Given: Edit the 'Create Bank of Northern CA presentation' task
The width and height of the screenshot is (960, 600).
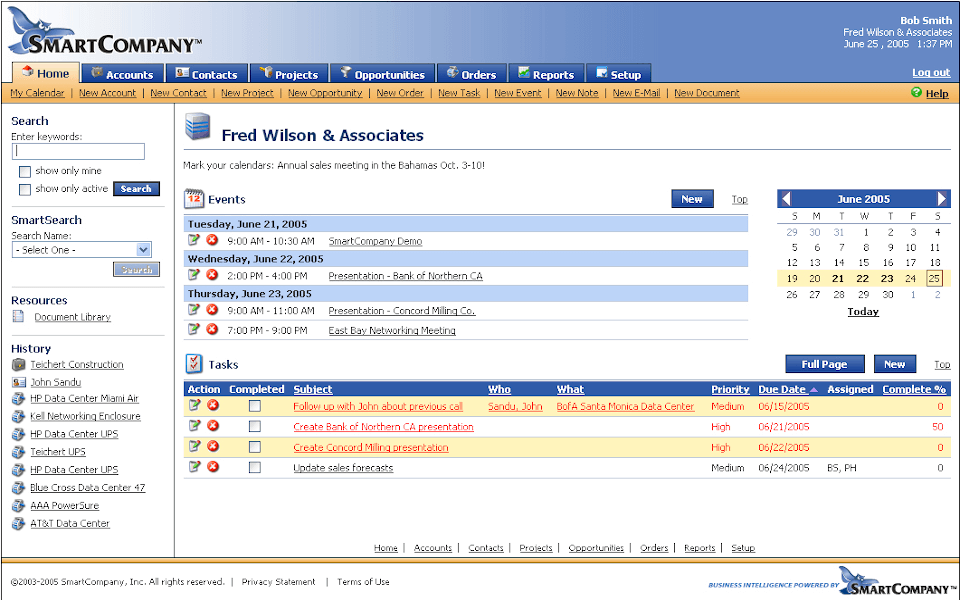Looking at the screenshot, I should [x=194, y=426].
